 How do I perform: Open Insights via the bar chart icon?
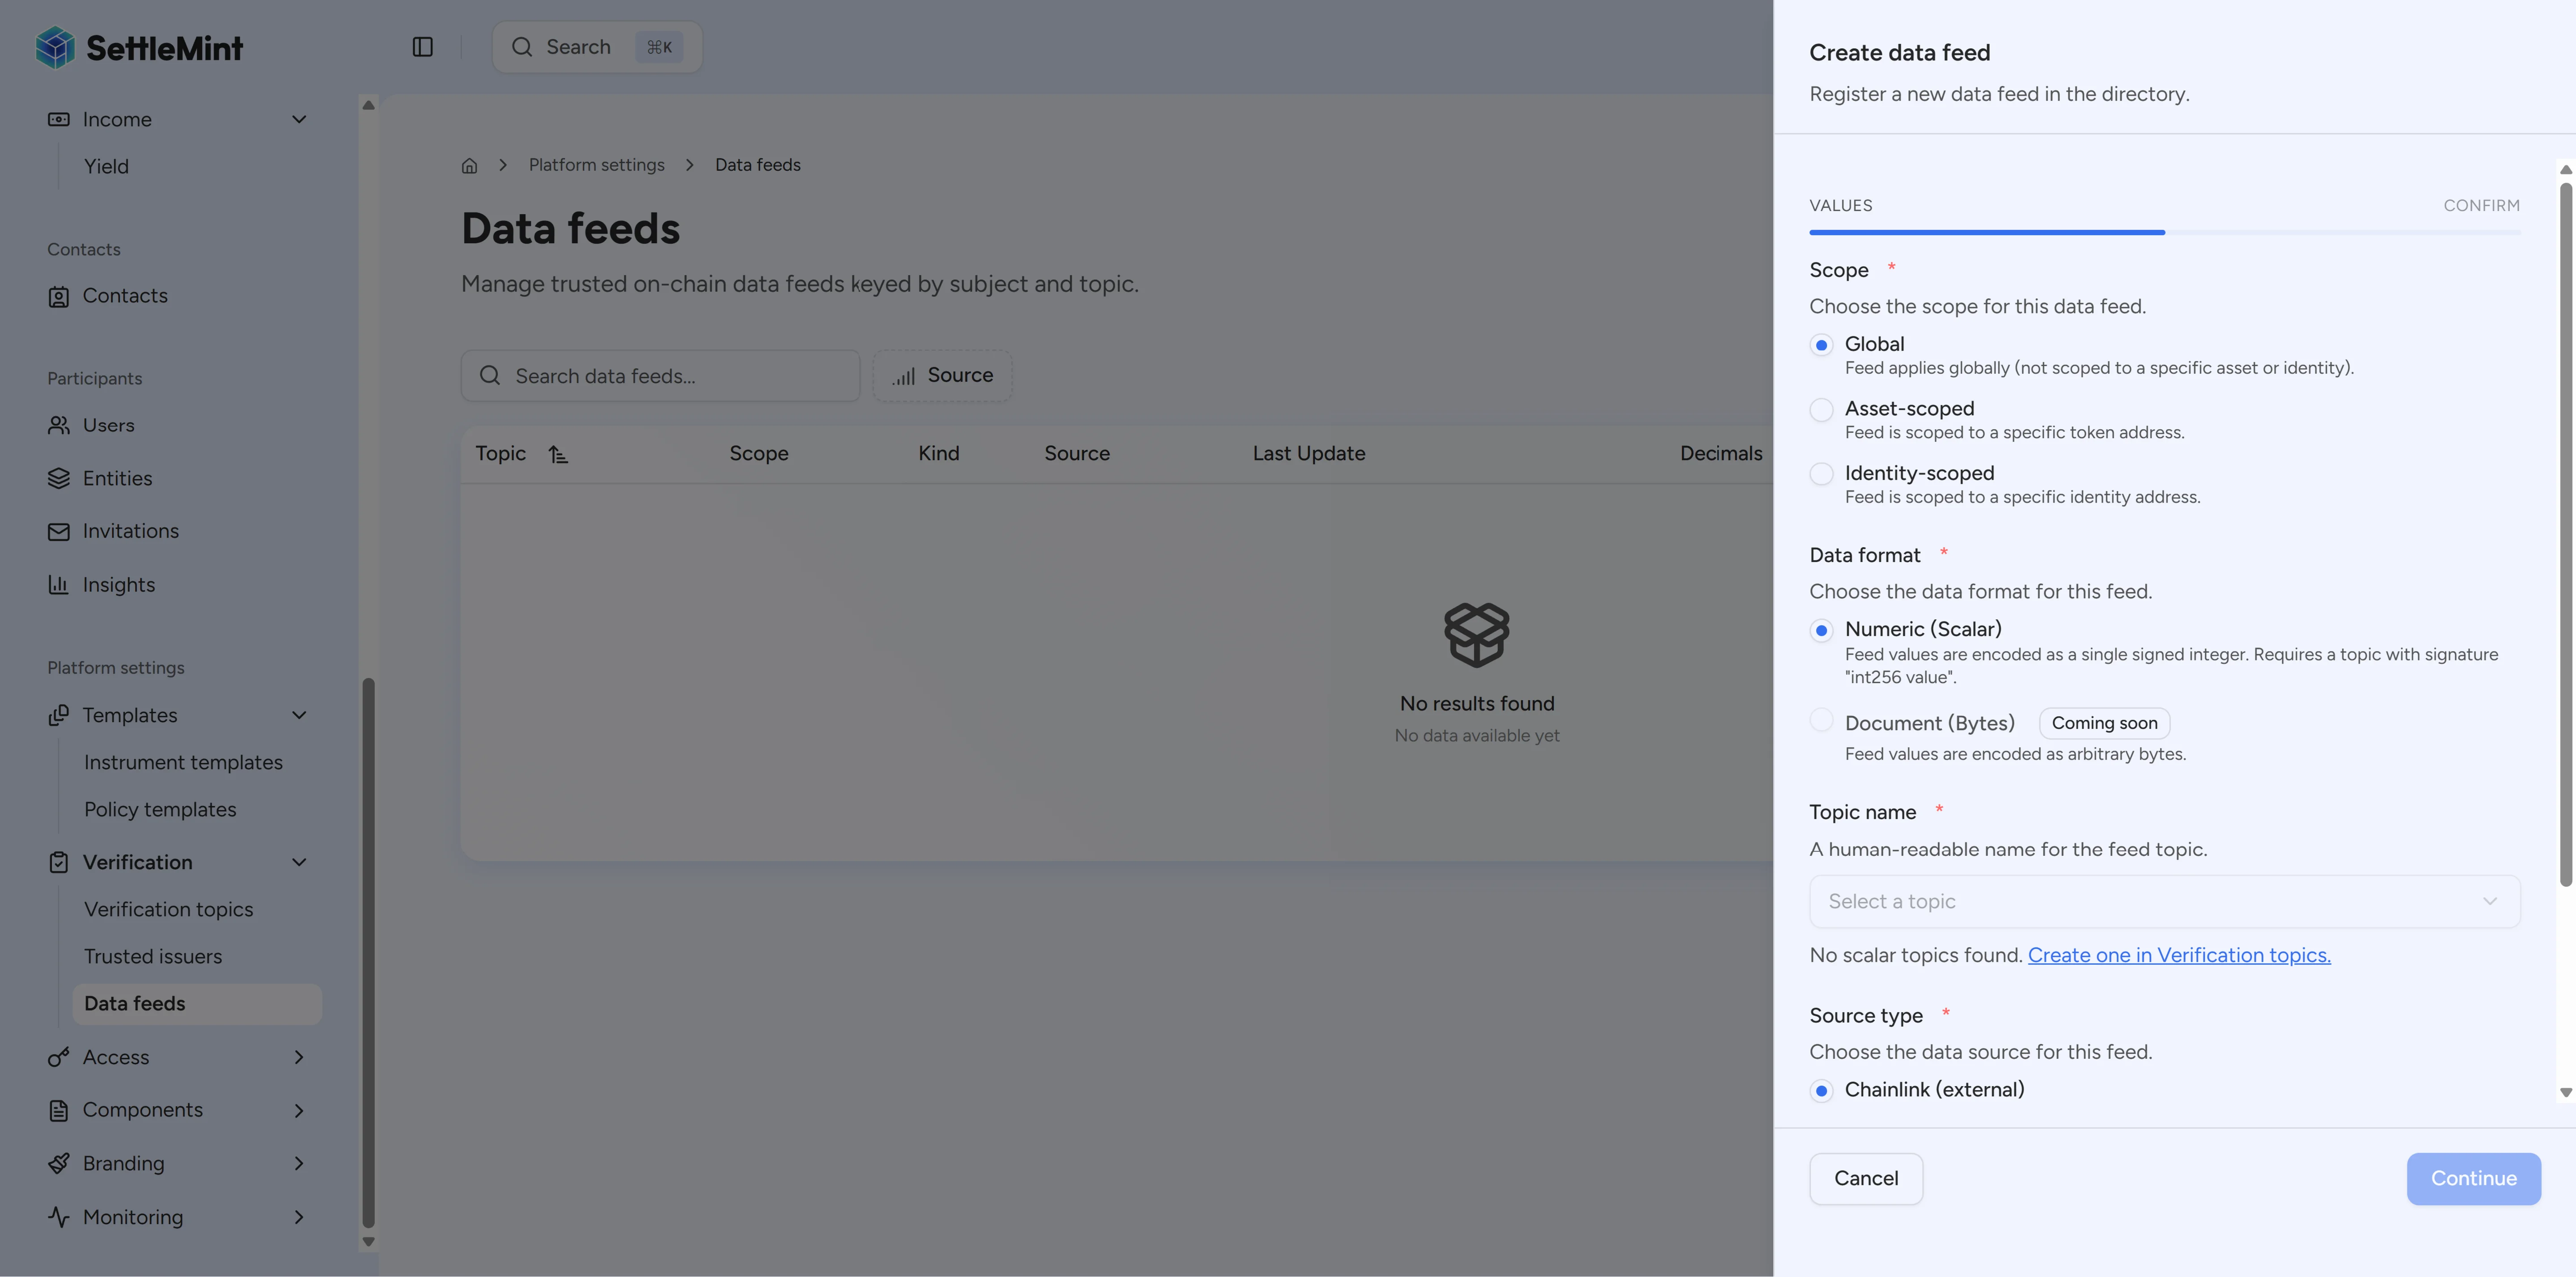tap(59, 584)
